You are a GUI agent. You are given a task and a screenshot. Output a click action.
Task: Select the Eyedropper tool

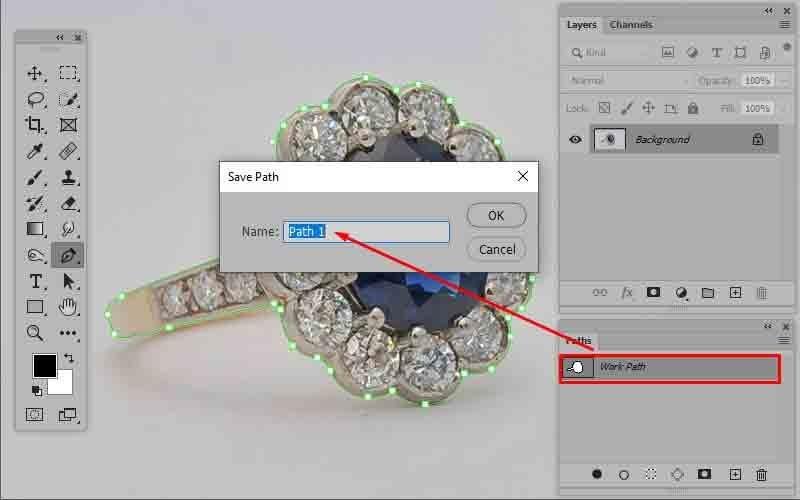[x=35, y=152]
